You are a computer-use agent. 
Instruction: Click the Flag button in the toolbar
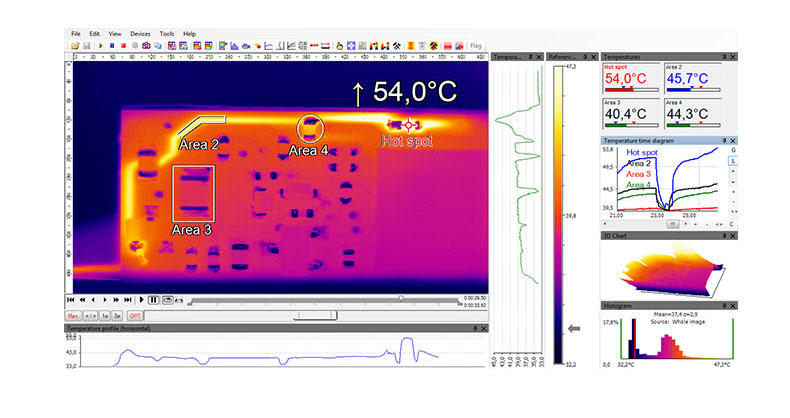(x=476, y=46)
